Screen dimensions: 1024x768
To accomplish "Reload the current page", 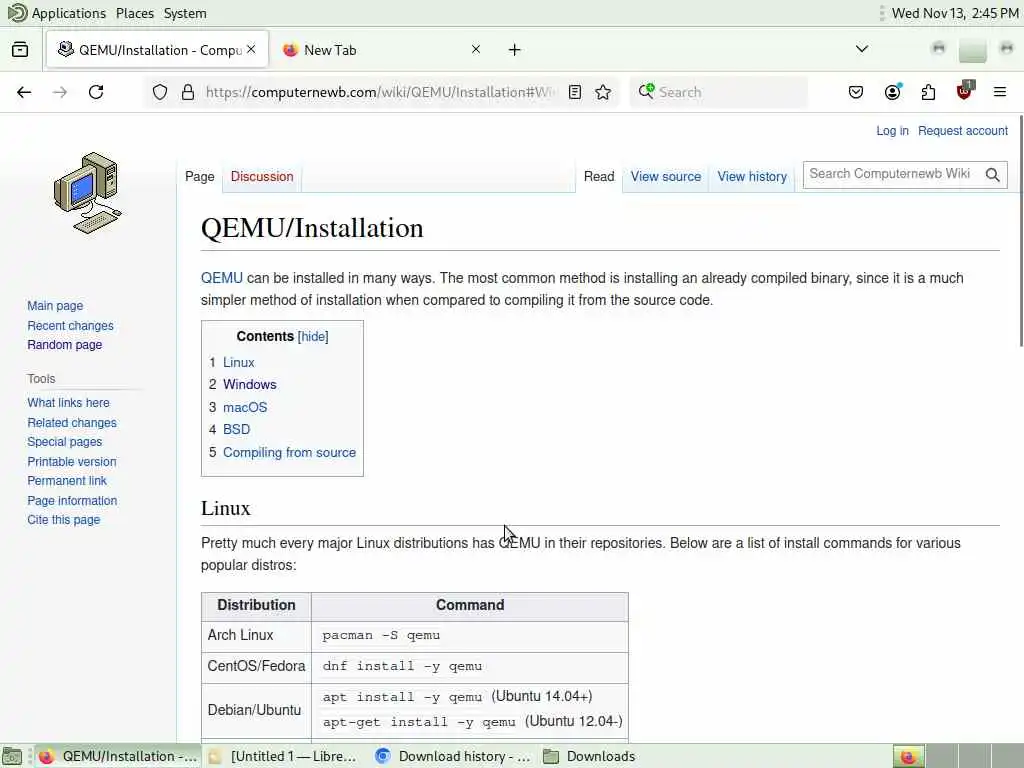I will pos(96,92).
